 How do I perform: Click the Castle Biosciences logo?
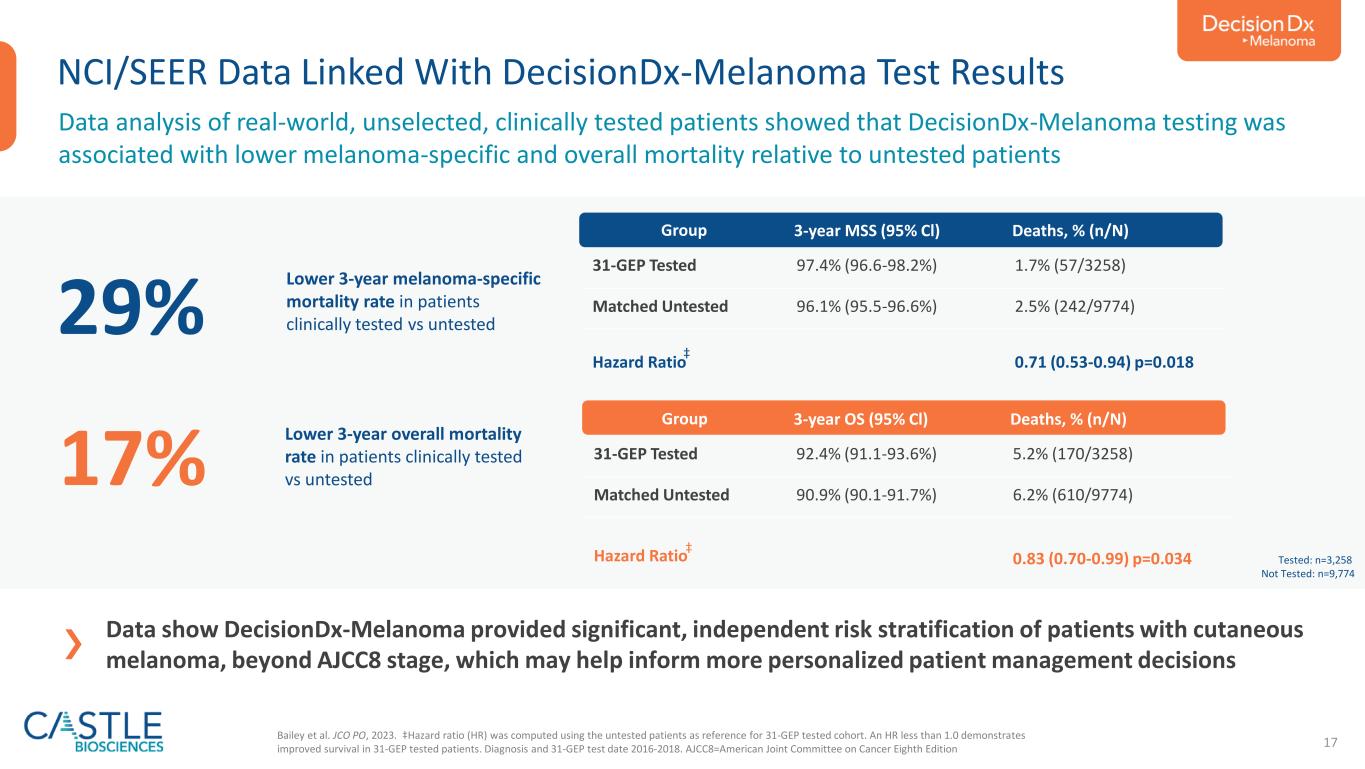pyautogui.click(x=94, y=731)
